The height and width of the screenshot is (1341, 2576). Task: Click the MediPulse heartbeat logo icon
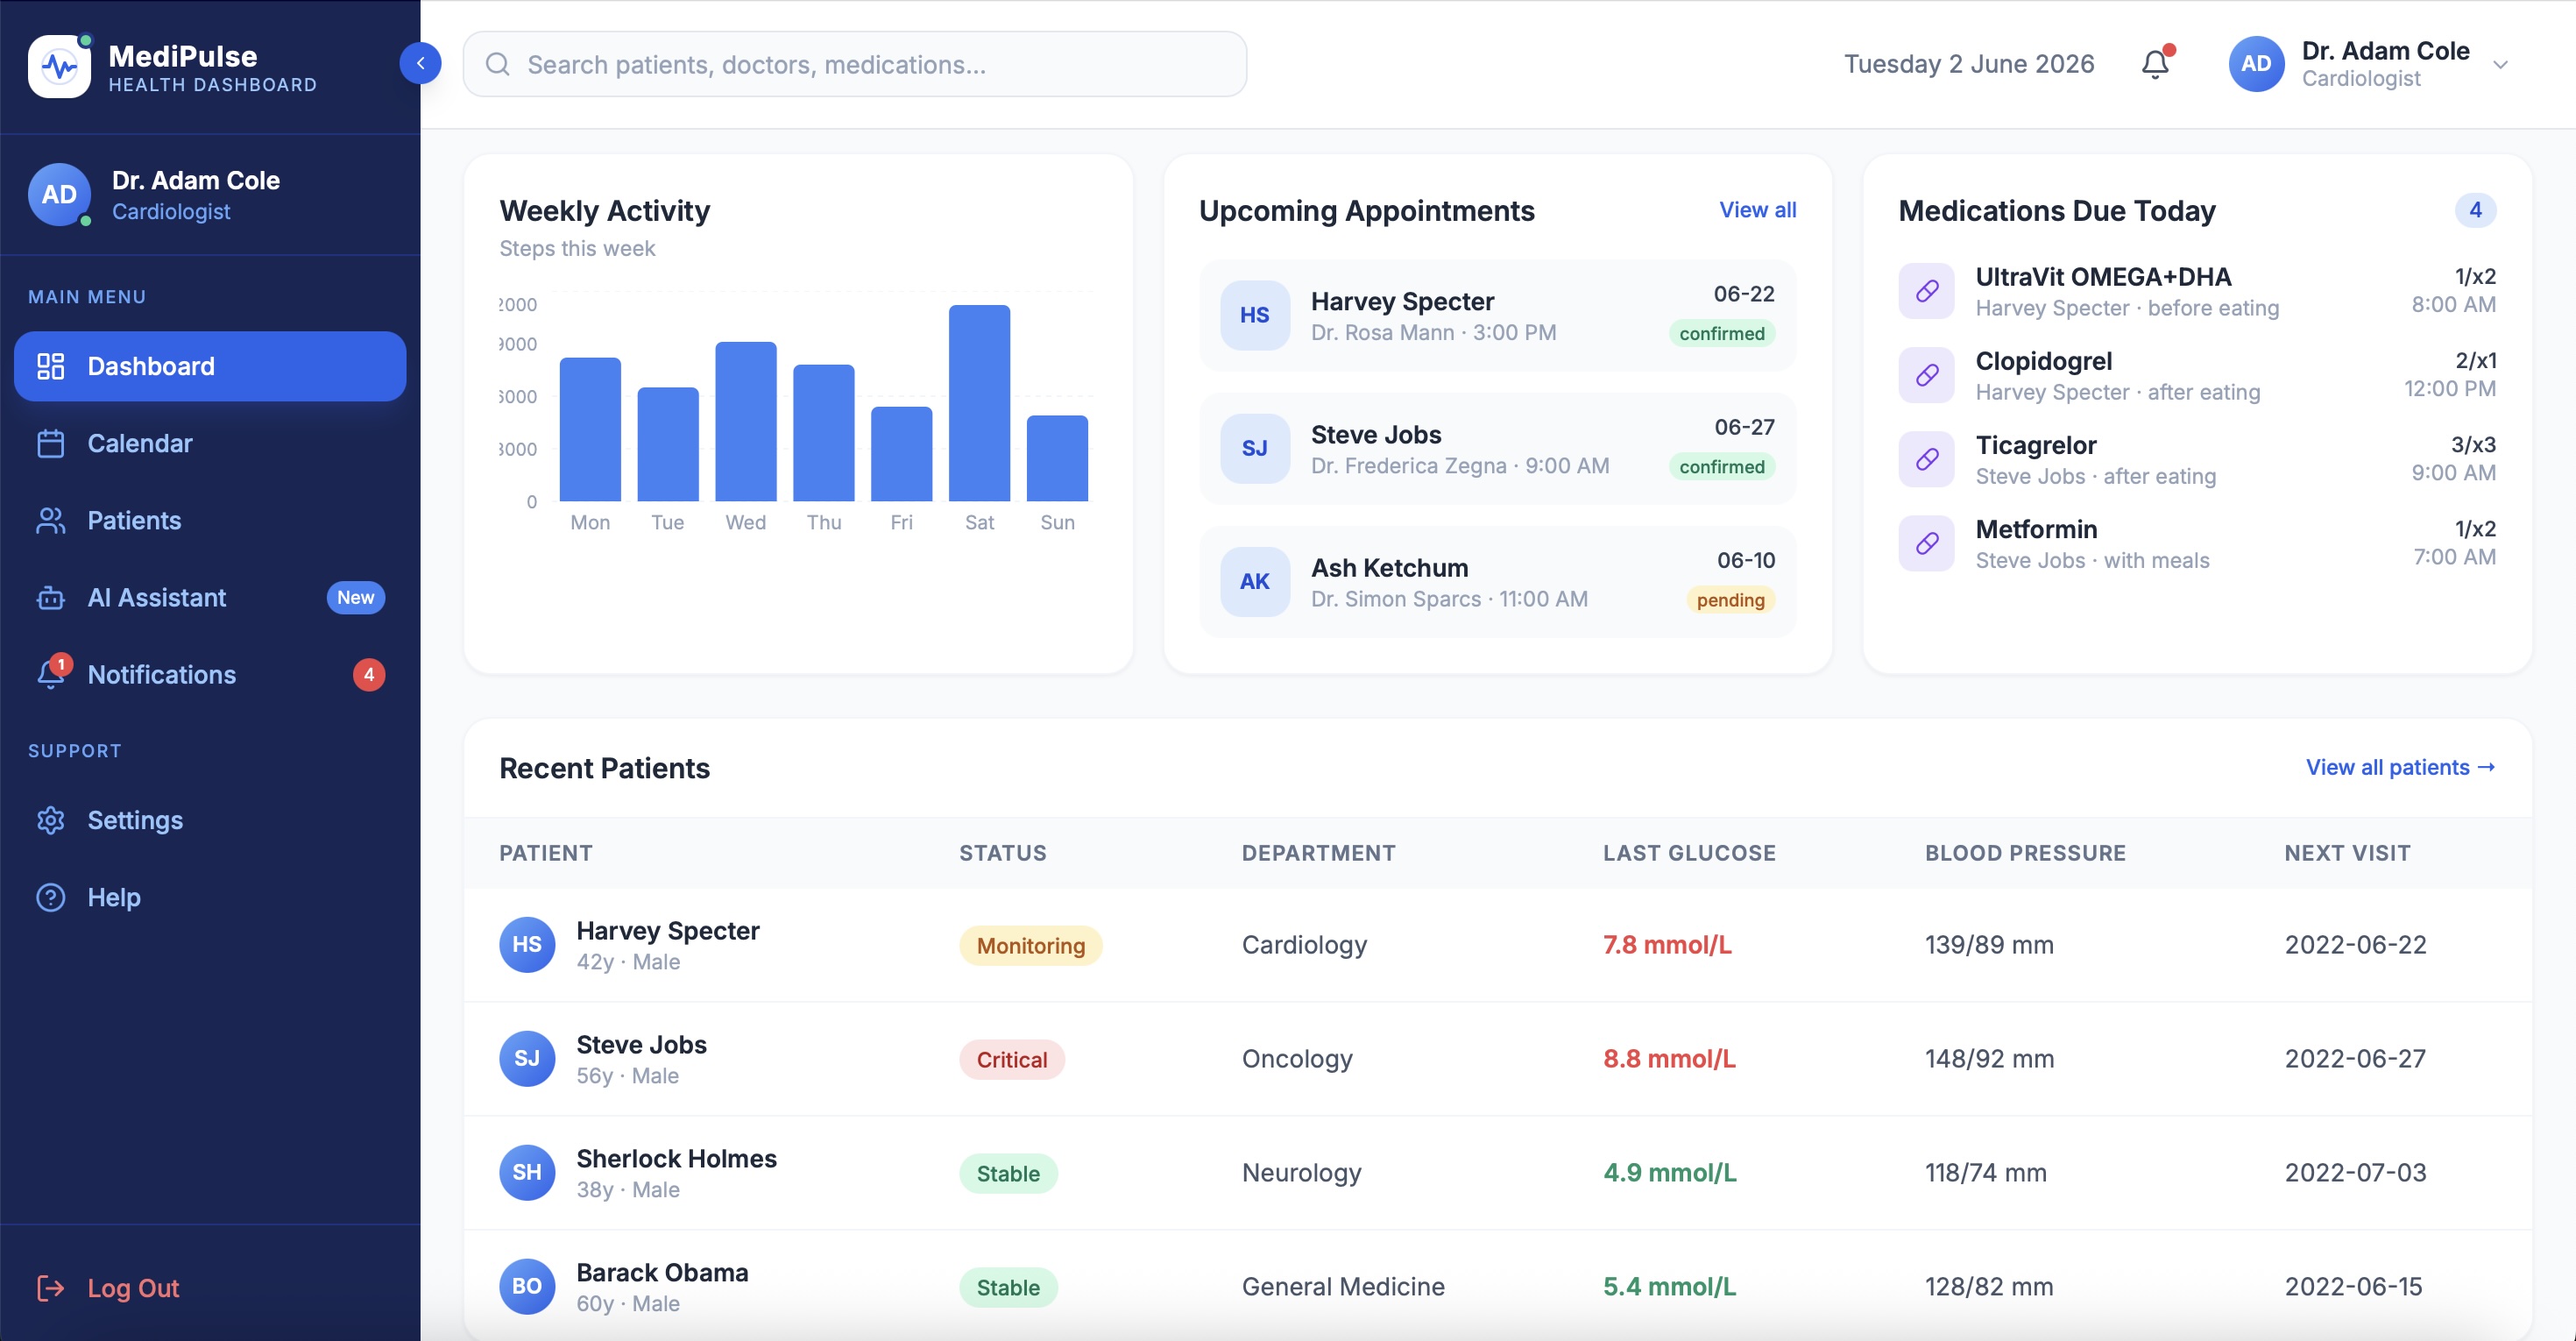pyautogui.click(x=59, y=66)
